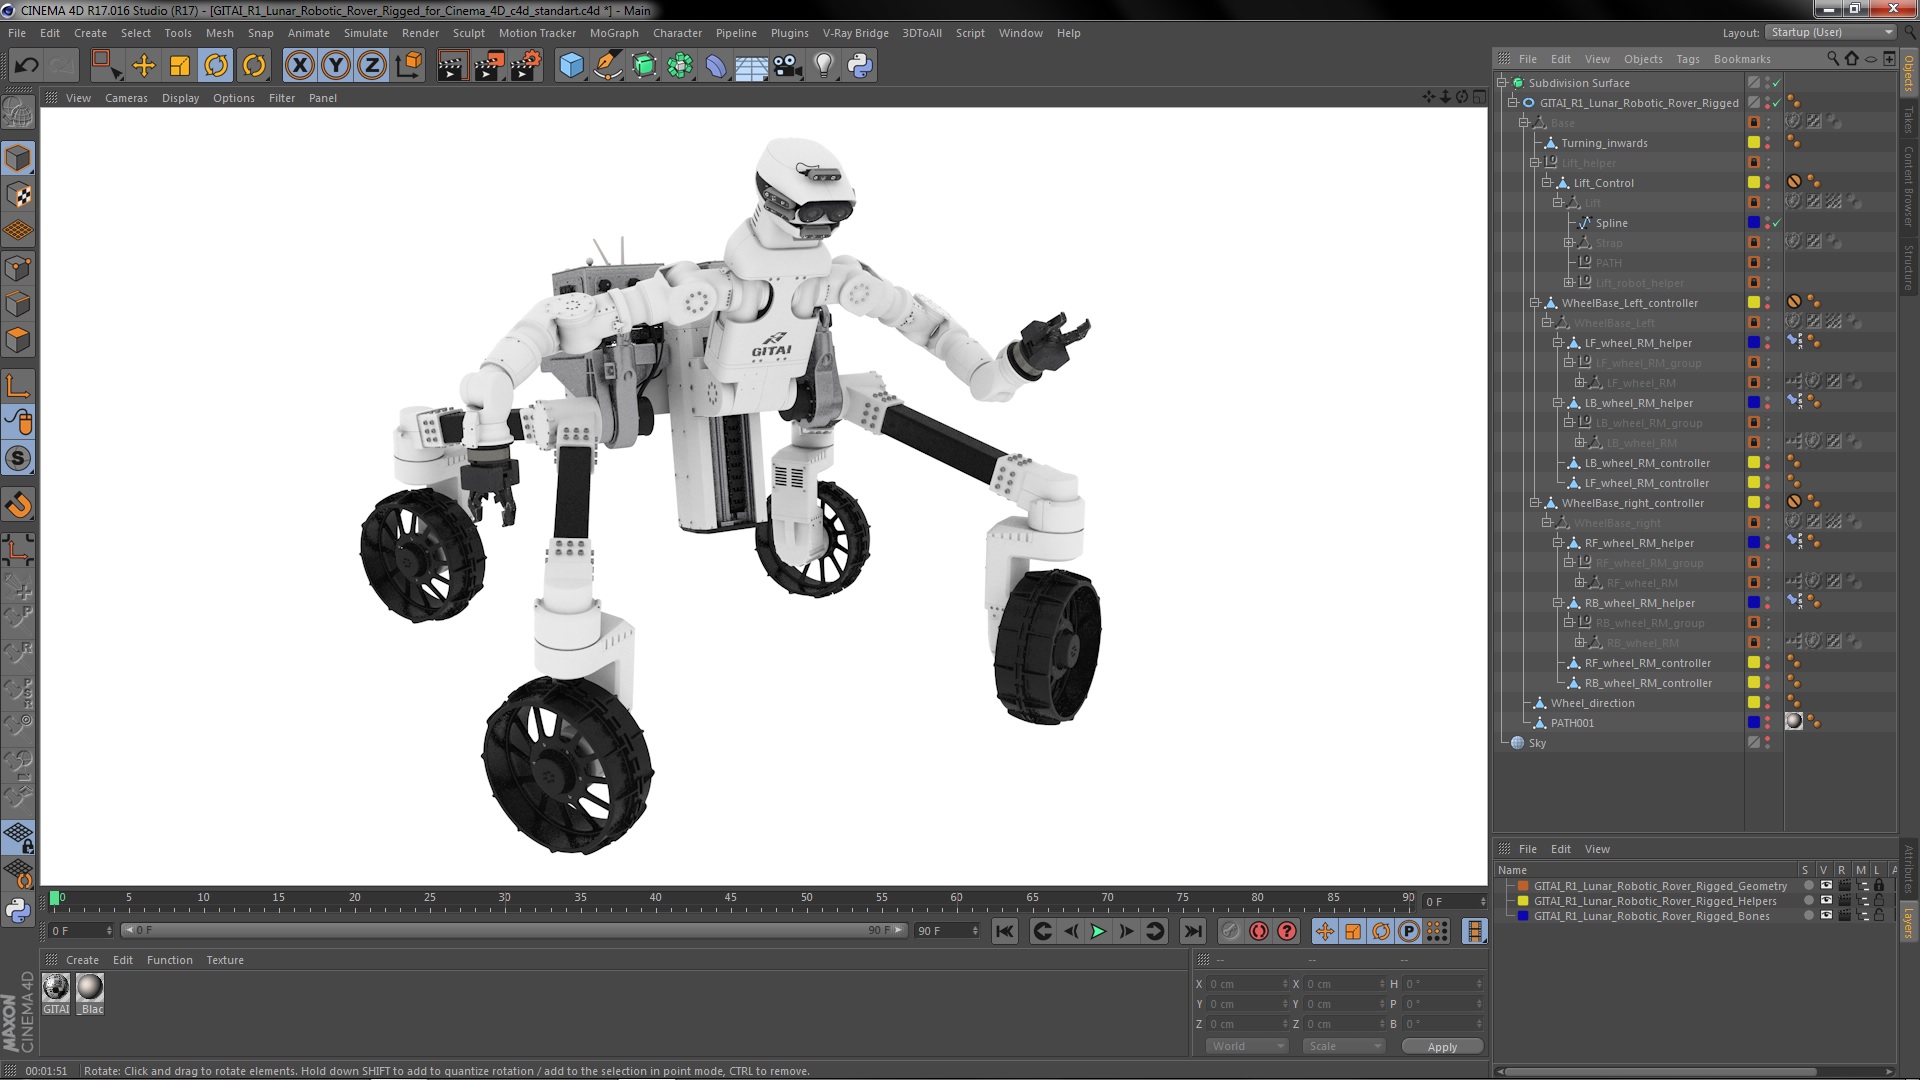
Task: Toggle Y axis lock
Action: 336,66
